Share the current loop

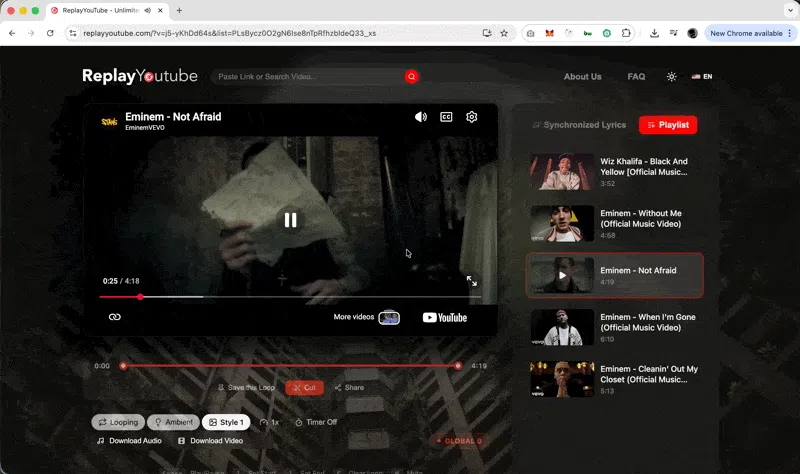(349, 388)
